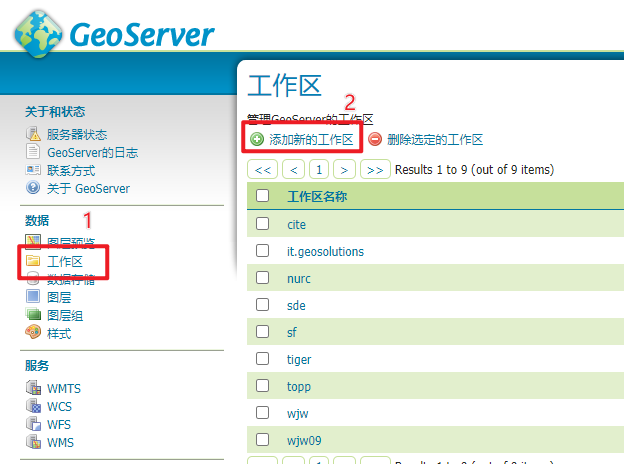
Task: Open 样式 menu entry
Action: point(59,333)
